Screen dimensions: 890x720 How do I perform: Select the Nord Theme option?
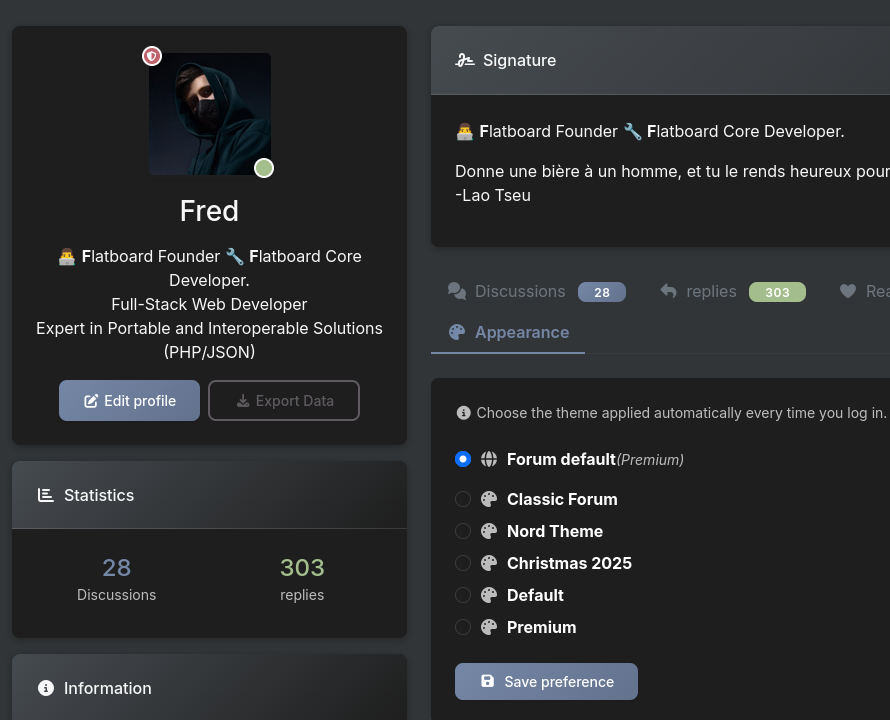[x=463, y=531]
